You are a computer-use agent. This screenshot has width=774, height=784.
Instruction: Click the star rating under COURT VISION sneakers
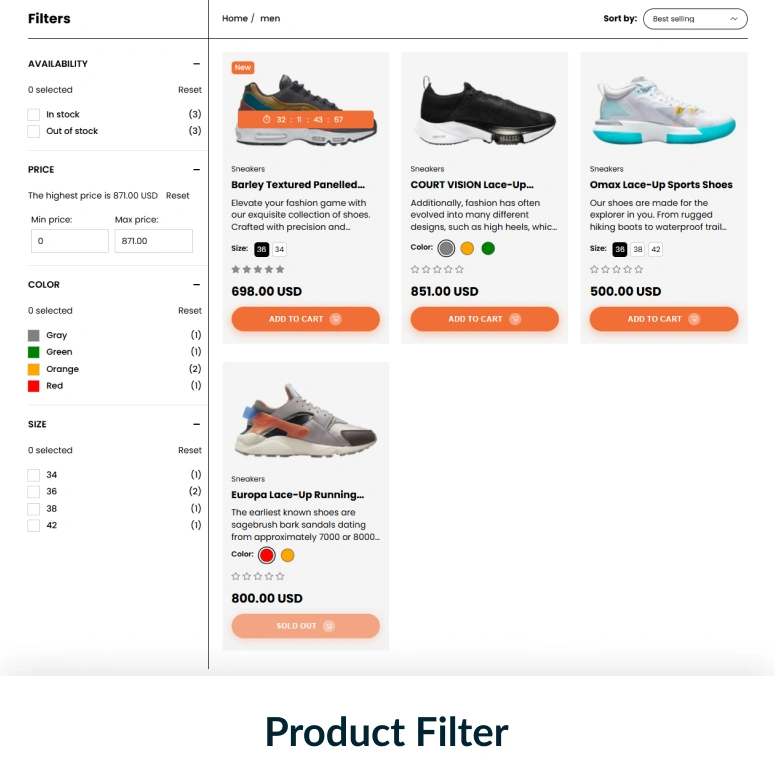tap(437, 269)
